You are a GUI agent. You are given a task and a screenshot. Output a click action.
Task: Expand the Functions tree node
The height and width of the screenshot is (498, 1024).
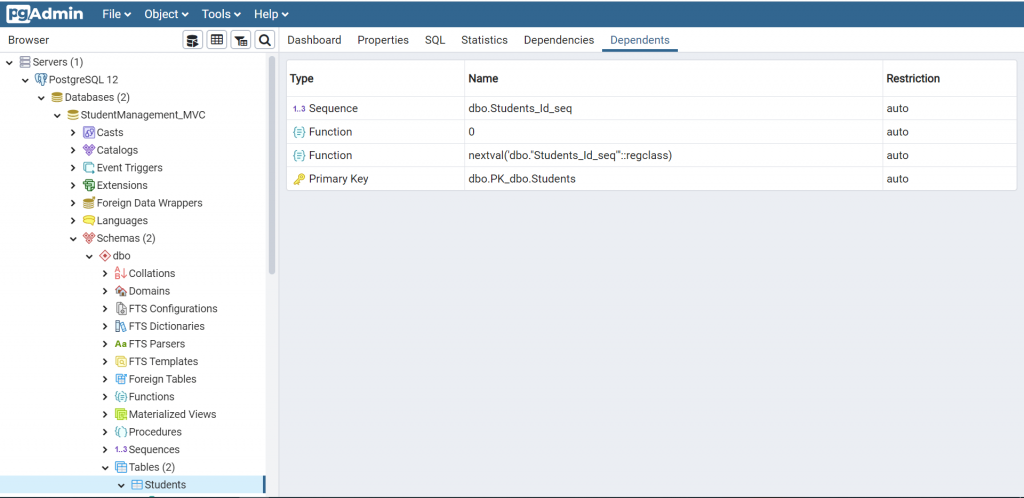105,397
